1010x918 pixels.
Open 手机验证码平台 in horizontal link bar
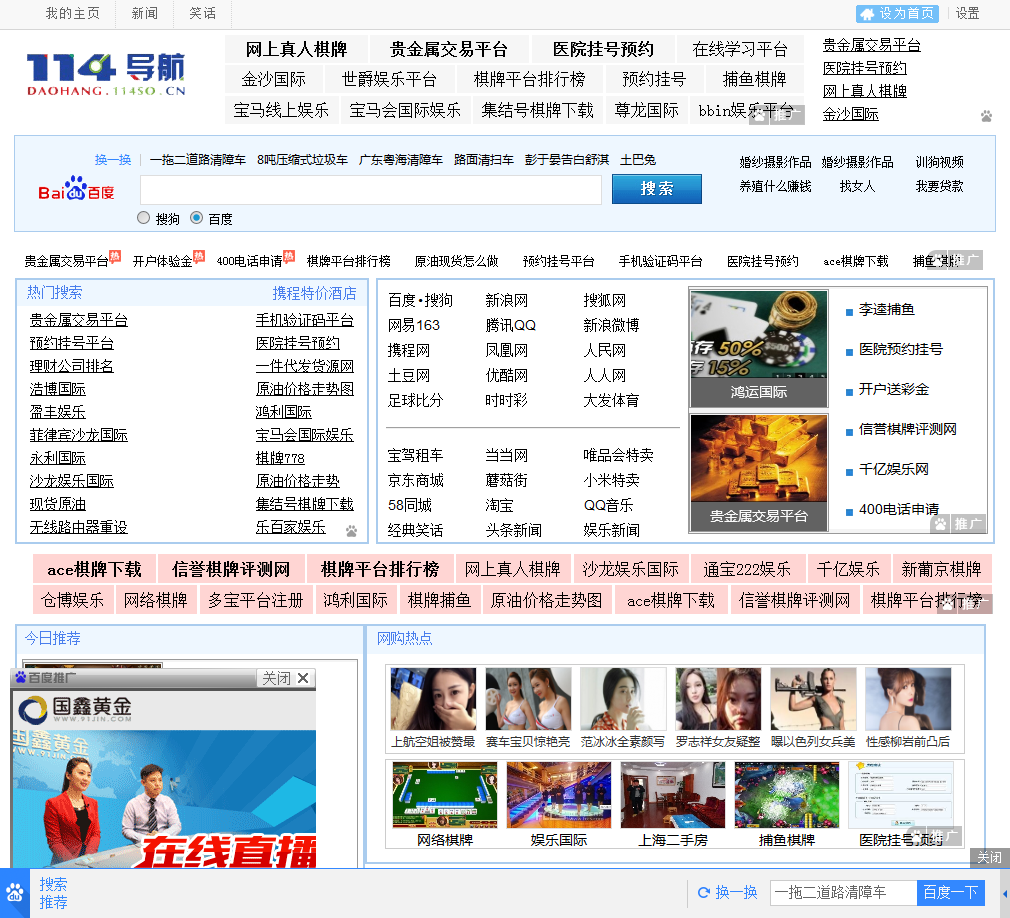click(660, 261)
